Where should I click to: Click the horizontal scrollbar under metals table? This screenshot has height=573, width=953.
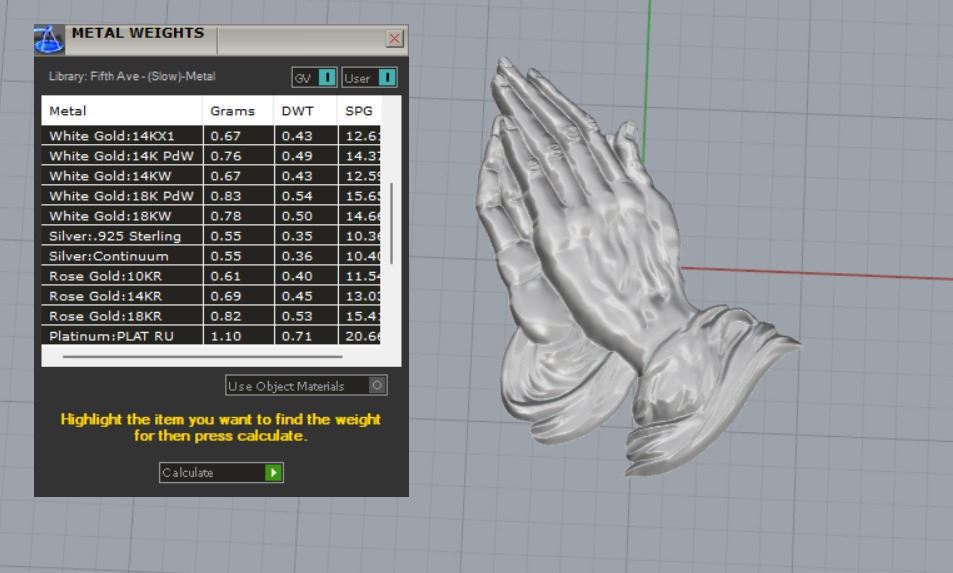coord(202,357)
